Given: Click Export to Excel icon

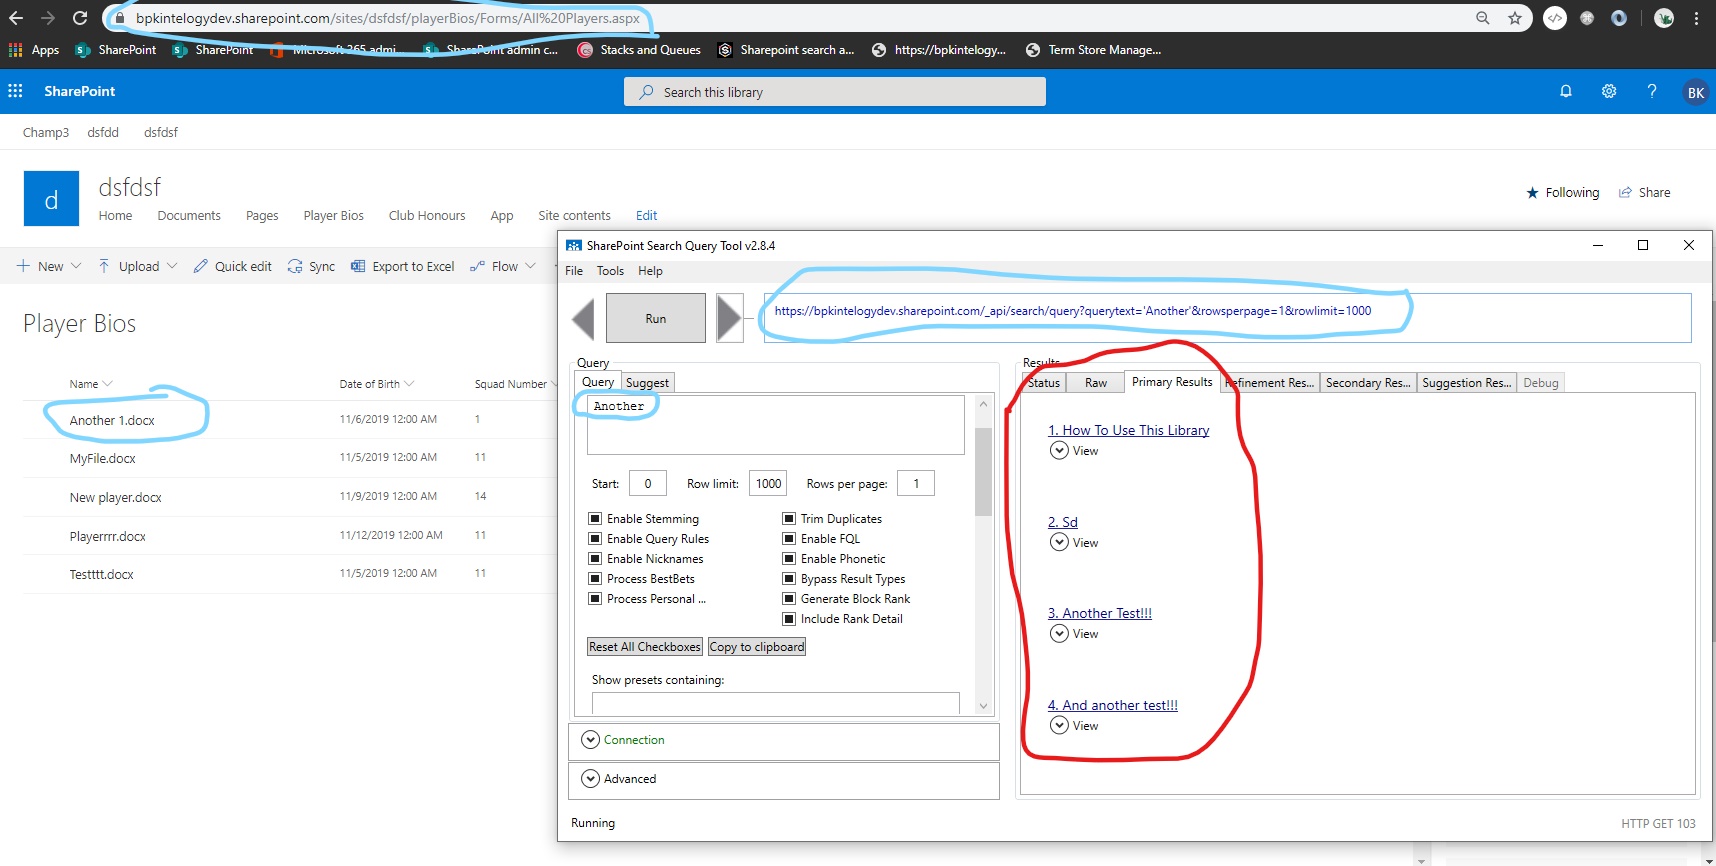Looking at the screenshot, I should [358, 266].
